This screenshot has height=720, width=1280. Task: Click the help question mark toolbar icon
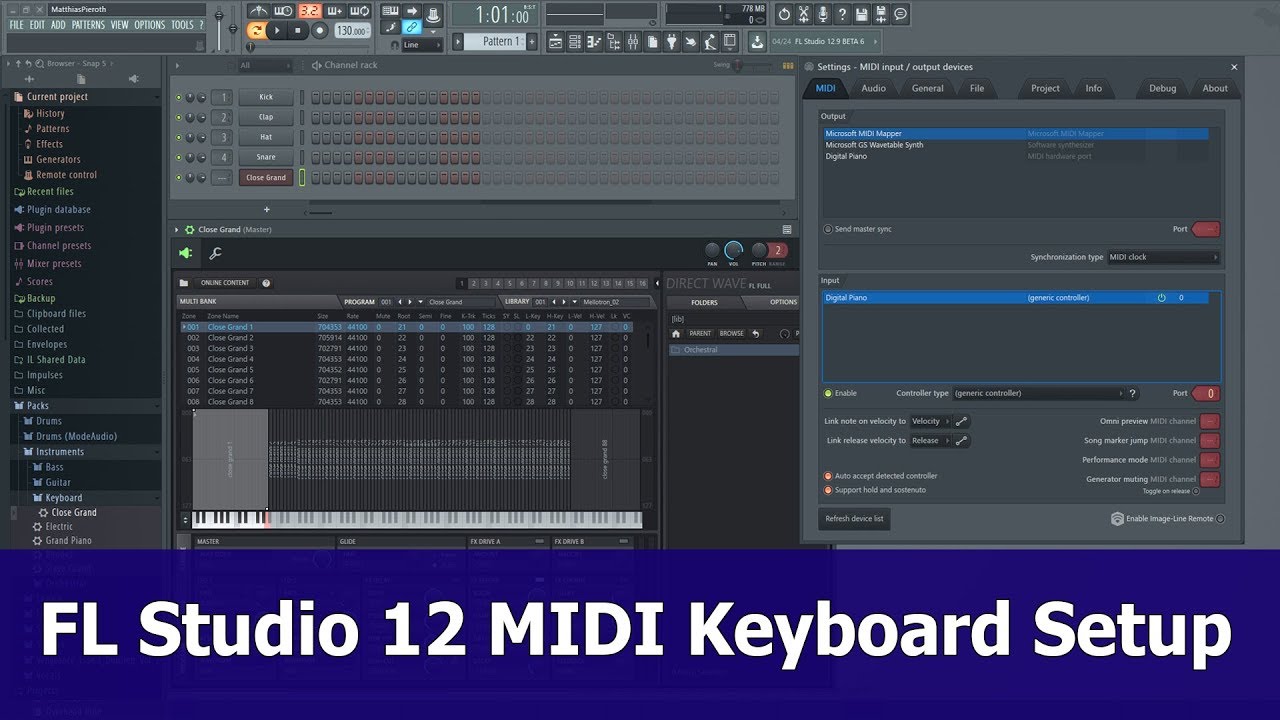[x=842, y=13]
